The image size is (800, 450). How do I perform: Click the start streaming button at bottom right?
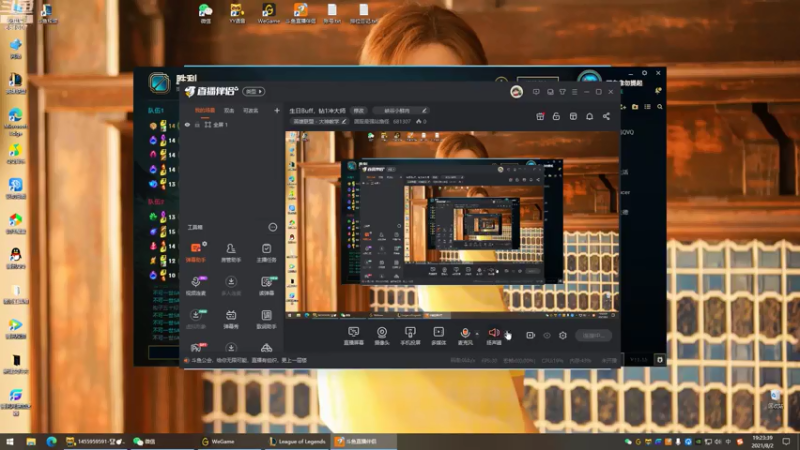pyautogui.click(x=593, y=335)
